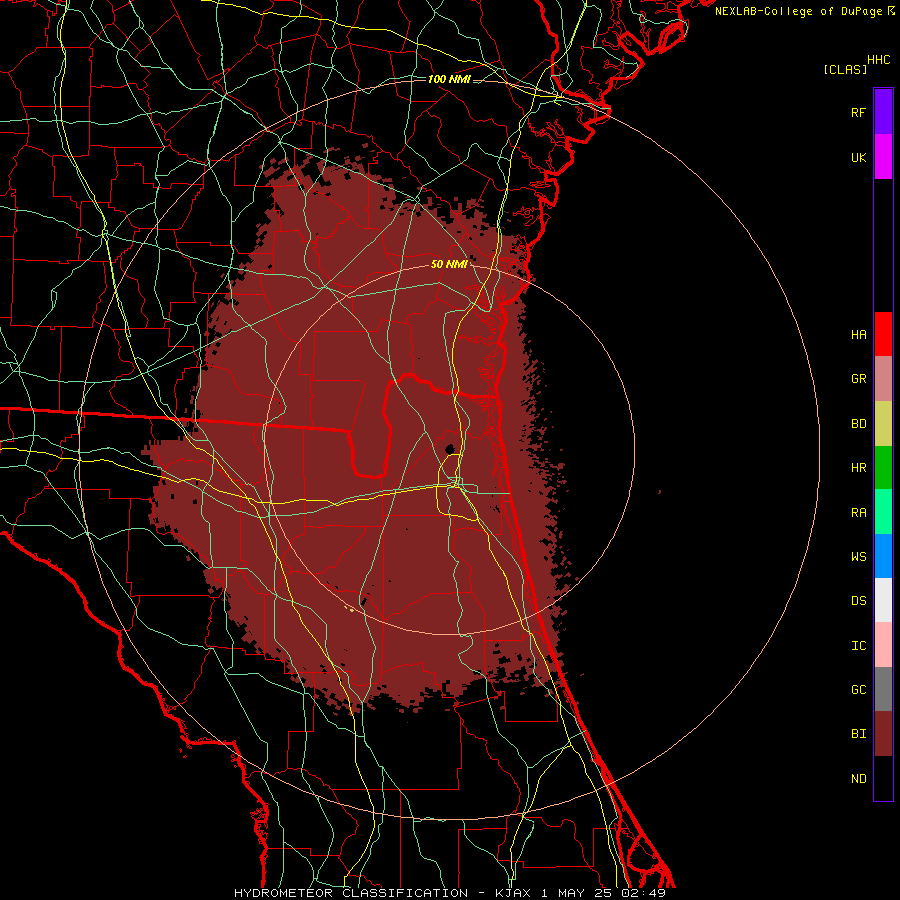Click the HA red legend swatch
The image size is (900, 900).
883,334
